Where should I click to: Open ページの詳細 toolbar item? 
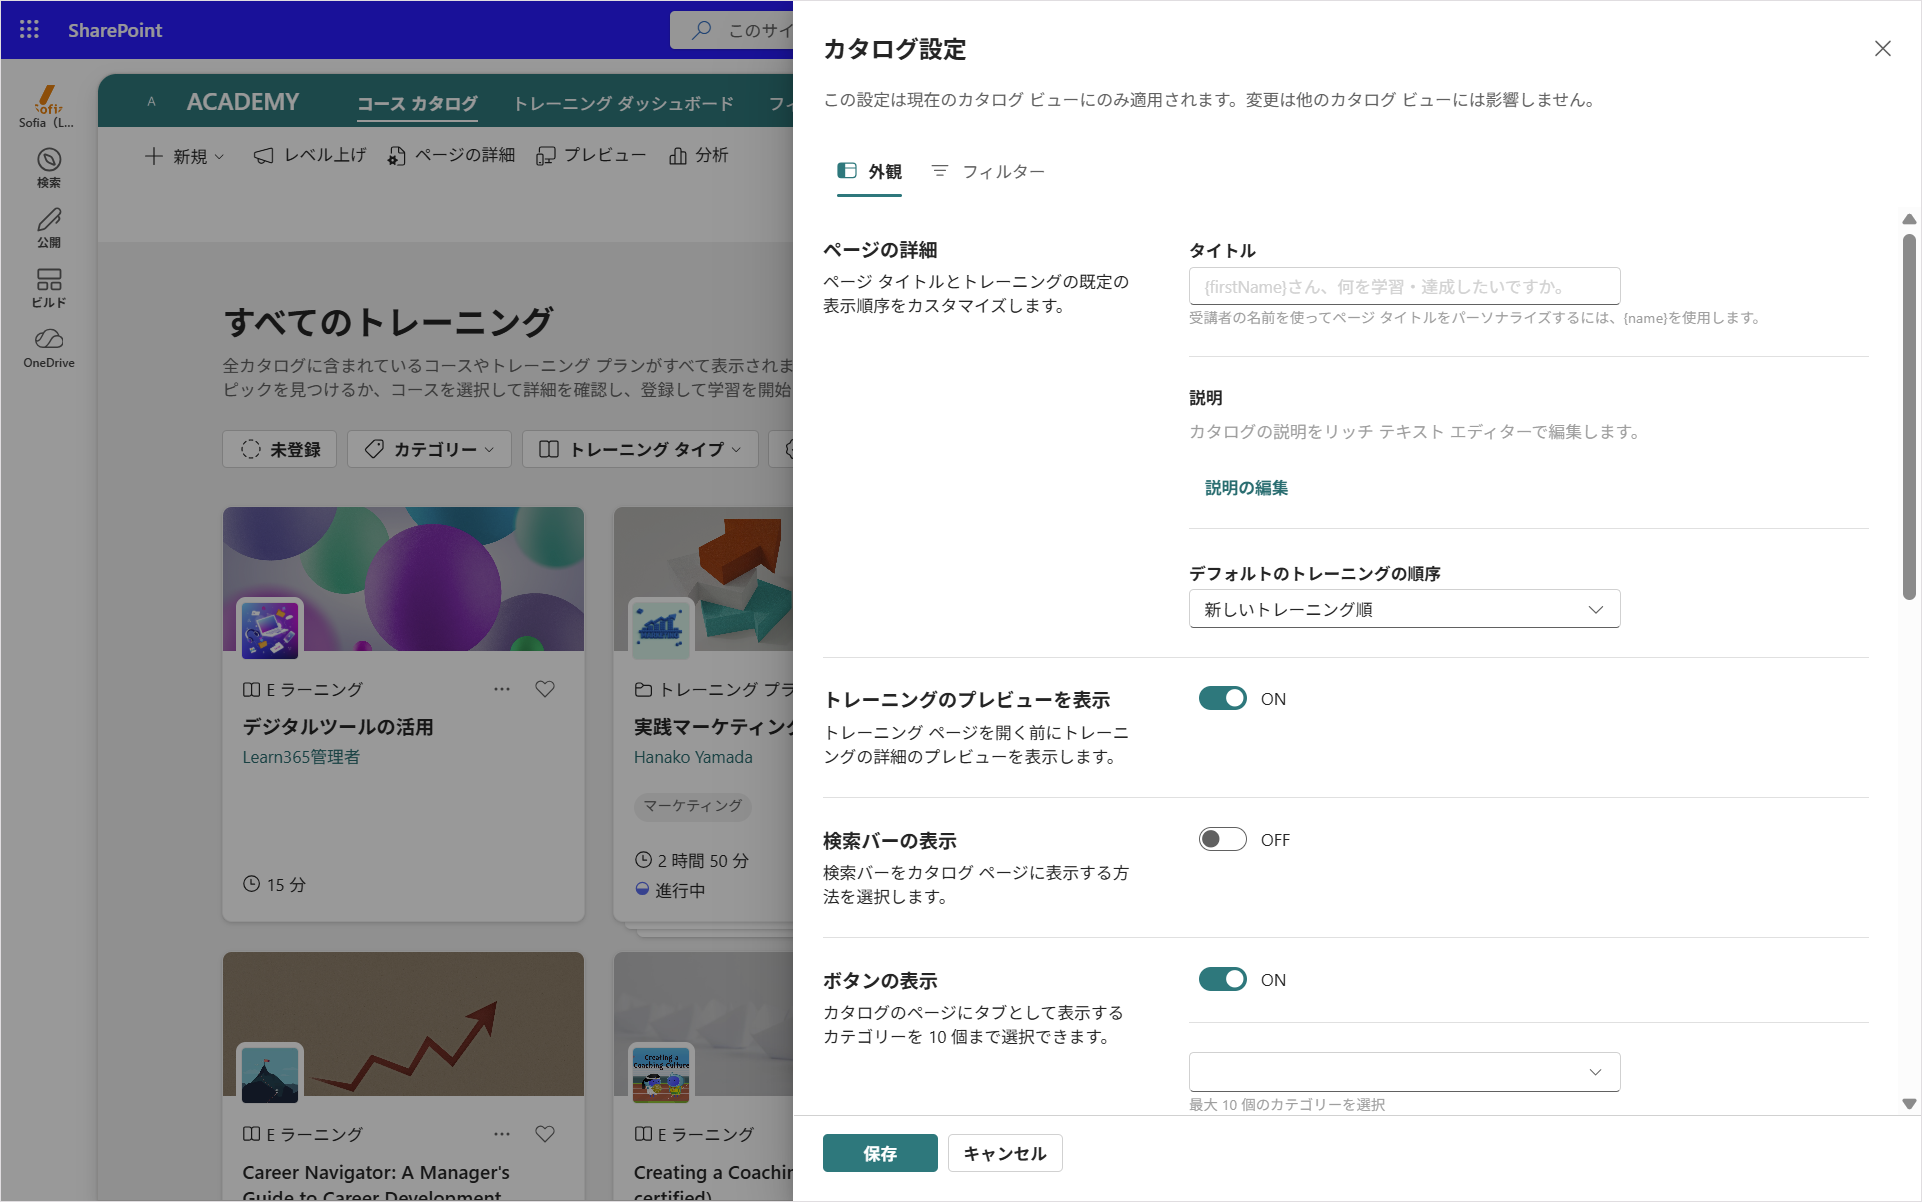point(452,155)
